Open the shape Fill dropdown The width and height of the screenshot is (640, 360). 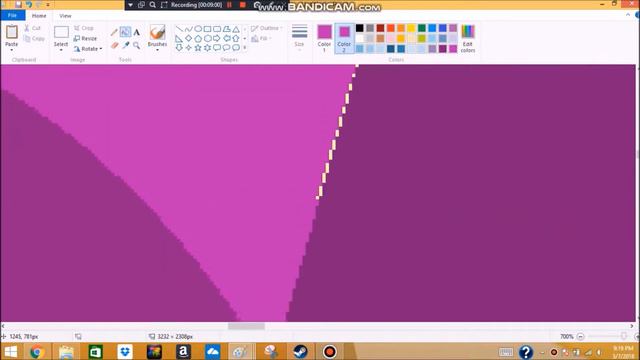point(262,38)
